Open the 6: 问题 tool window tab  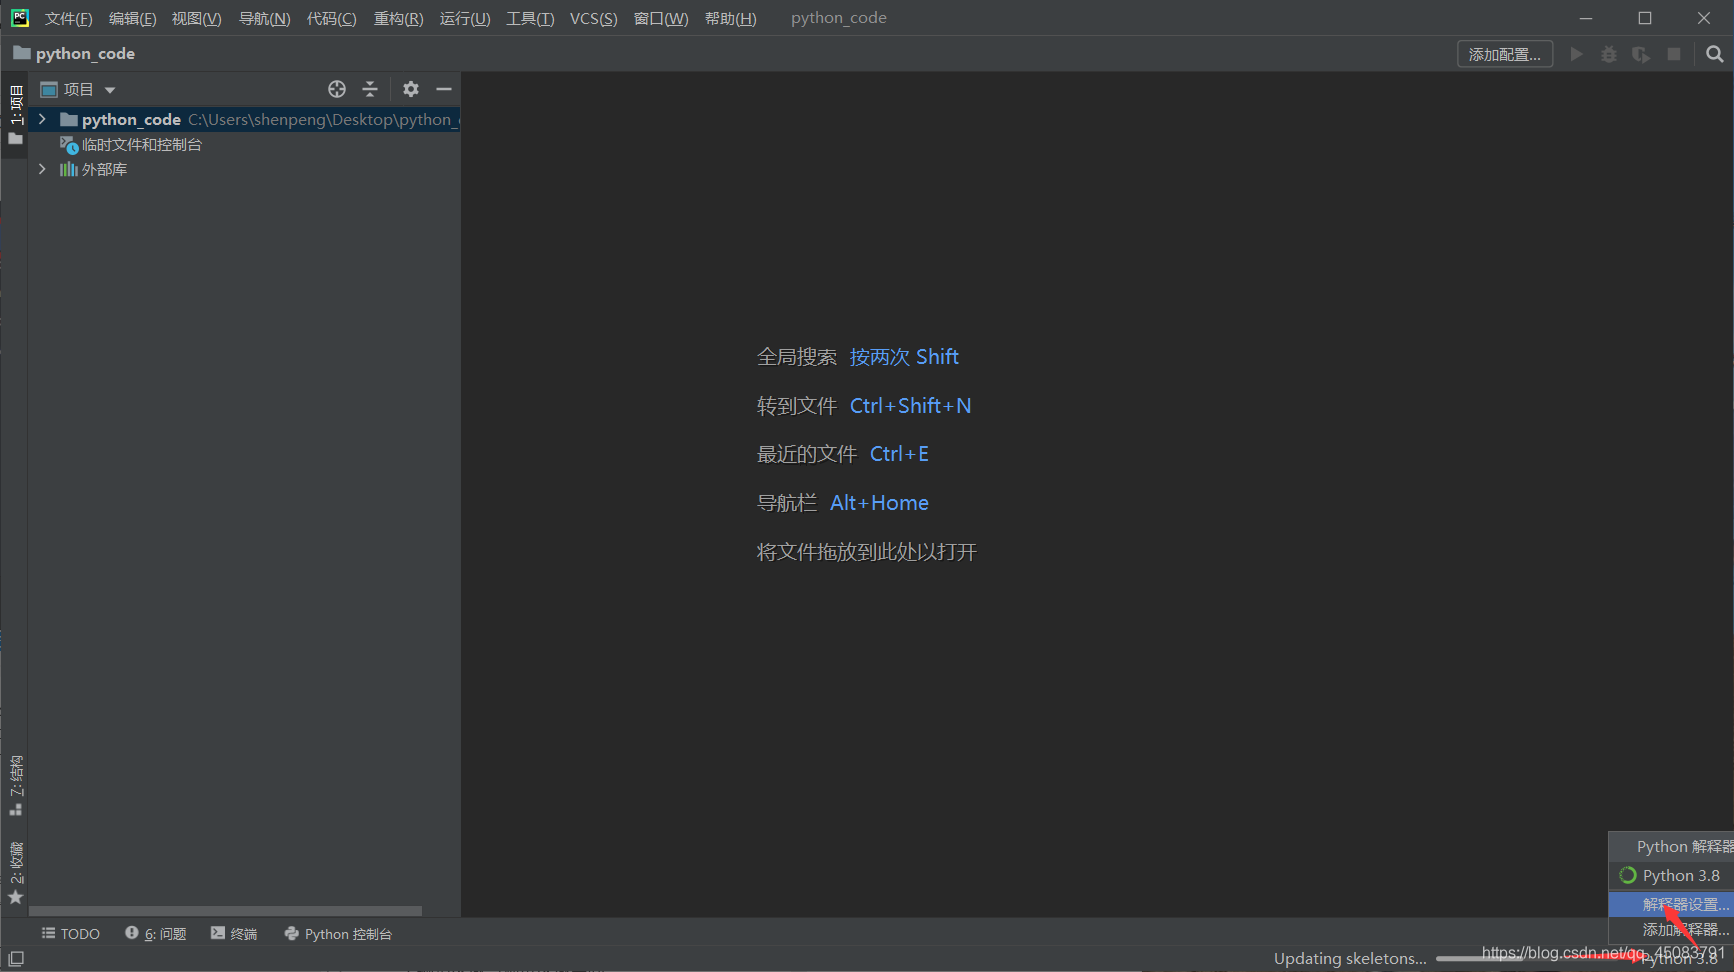[x=156, y=933]
